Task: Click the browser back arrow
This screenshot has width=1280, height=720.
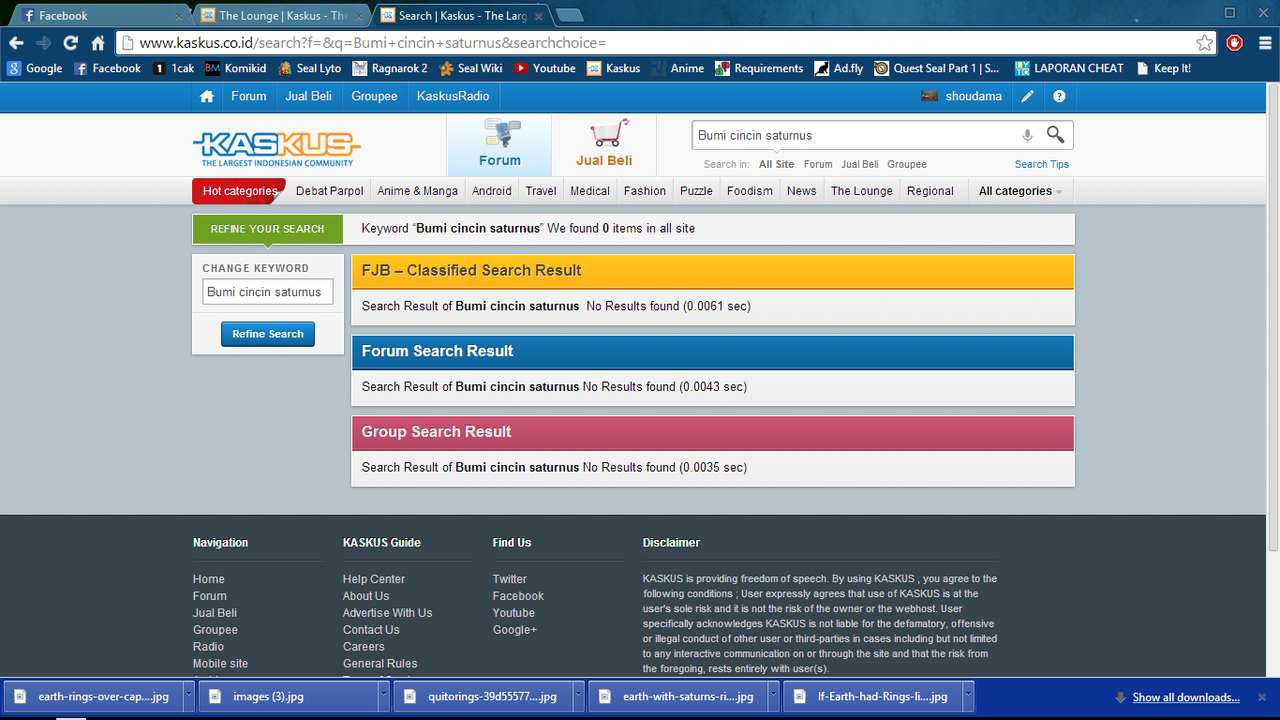Action: [x=16, y=43]
